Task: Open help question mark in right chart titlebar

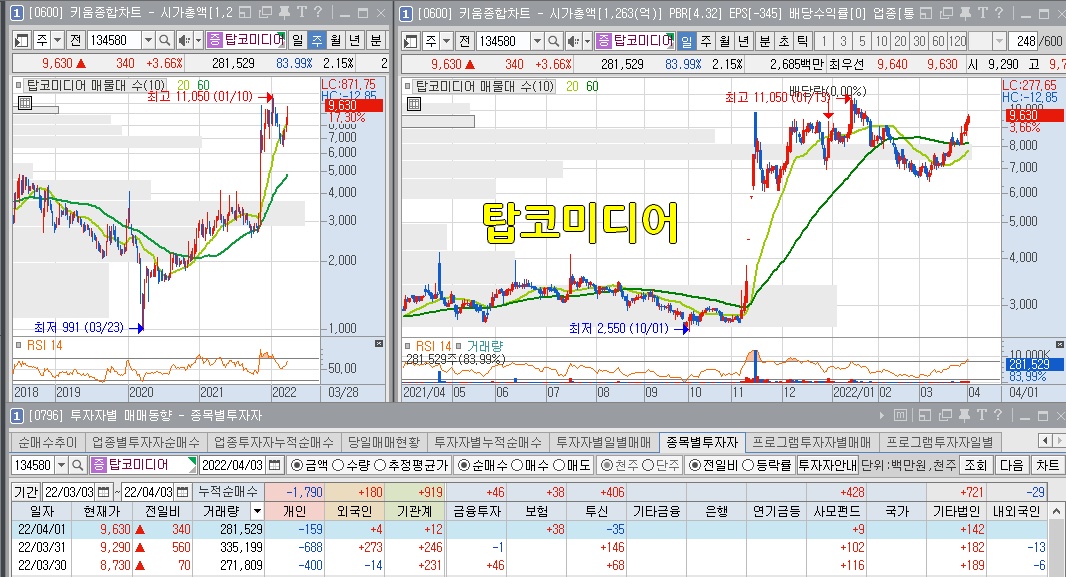Action: (999, 13)
